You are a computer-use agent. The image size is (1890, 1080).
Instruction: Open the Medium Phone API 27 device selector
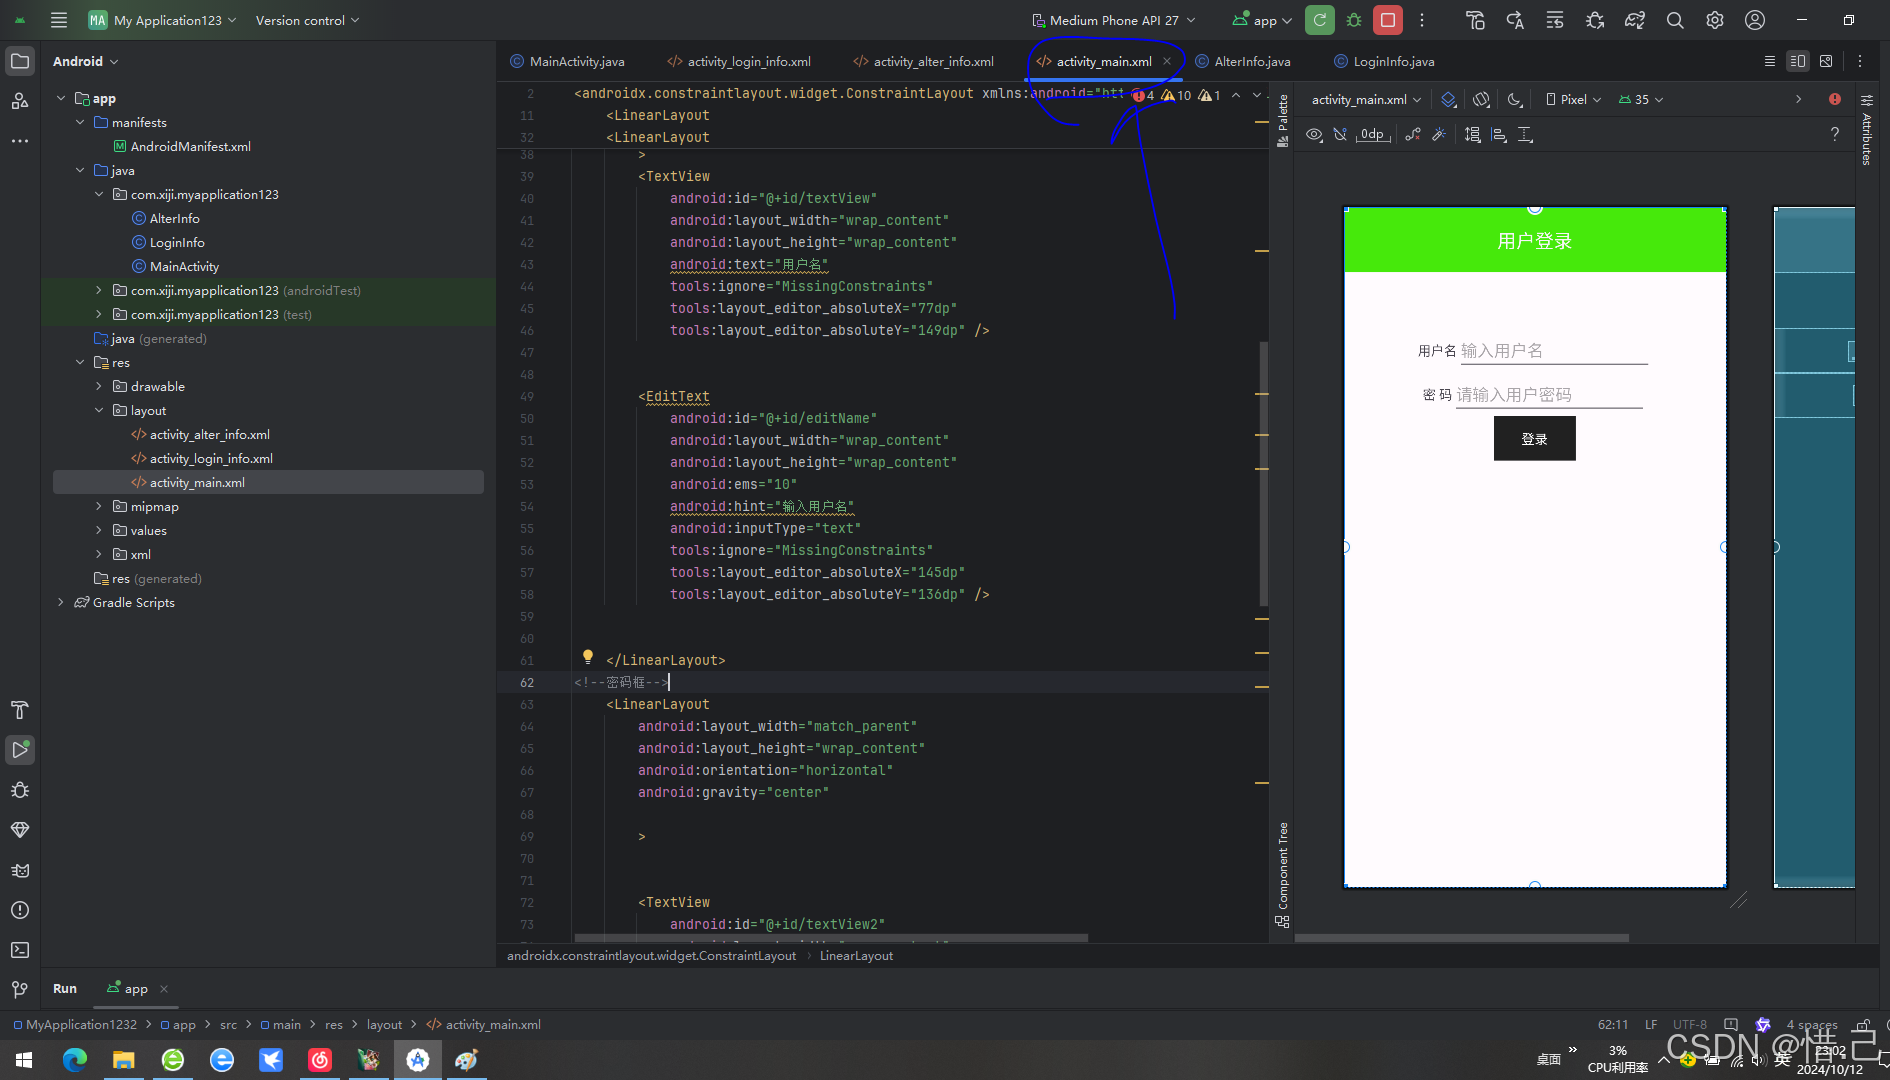pos(1114,20)
